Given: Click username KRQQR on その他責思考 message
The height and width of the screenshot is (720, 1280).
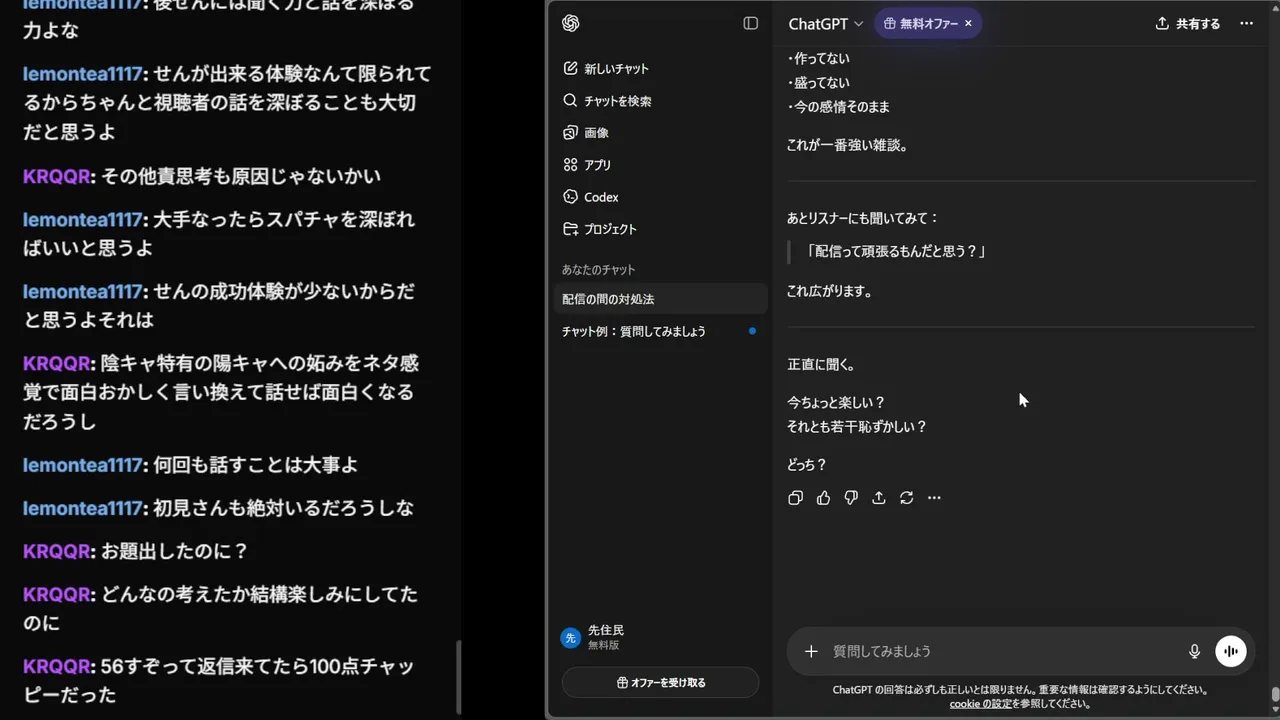Looking at the screenshot, I should tap(58, 177).
